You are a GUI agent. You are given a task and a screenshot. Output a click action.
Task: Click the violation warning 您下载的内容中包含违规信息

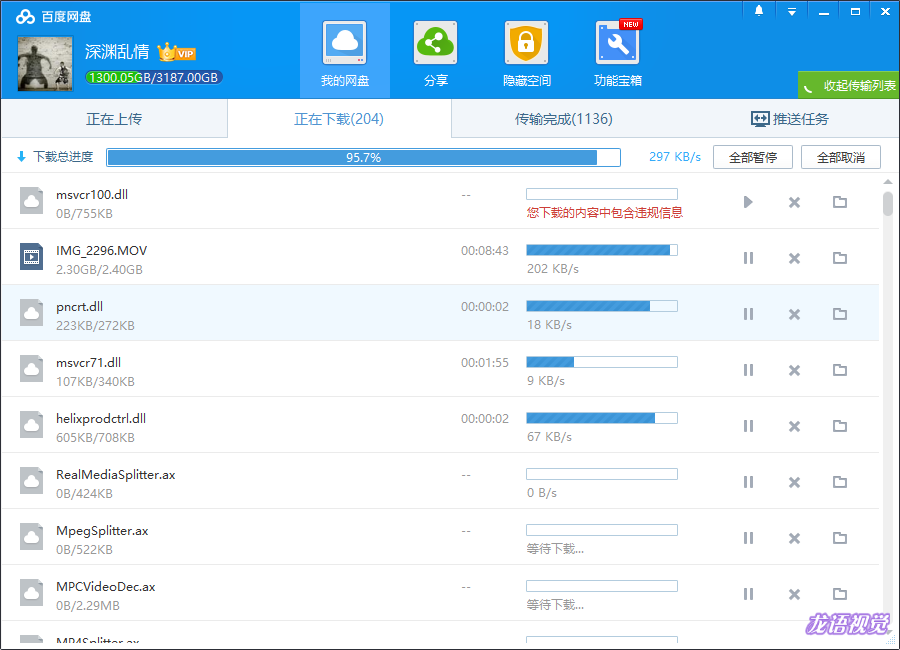(x=604, y=213)
